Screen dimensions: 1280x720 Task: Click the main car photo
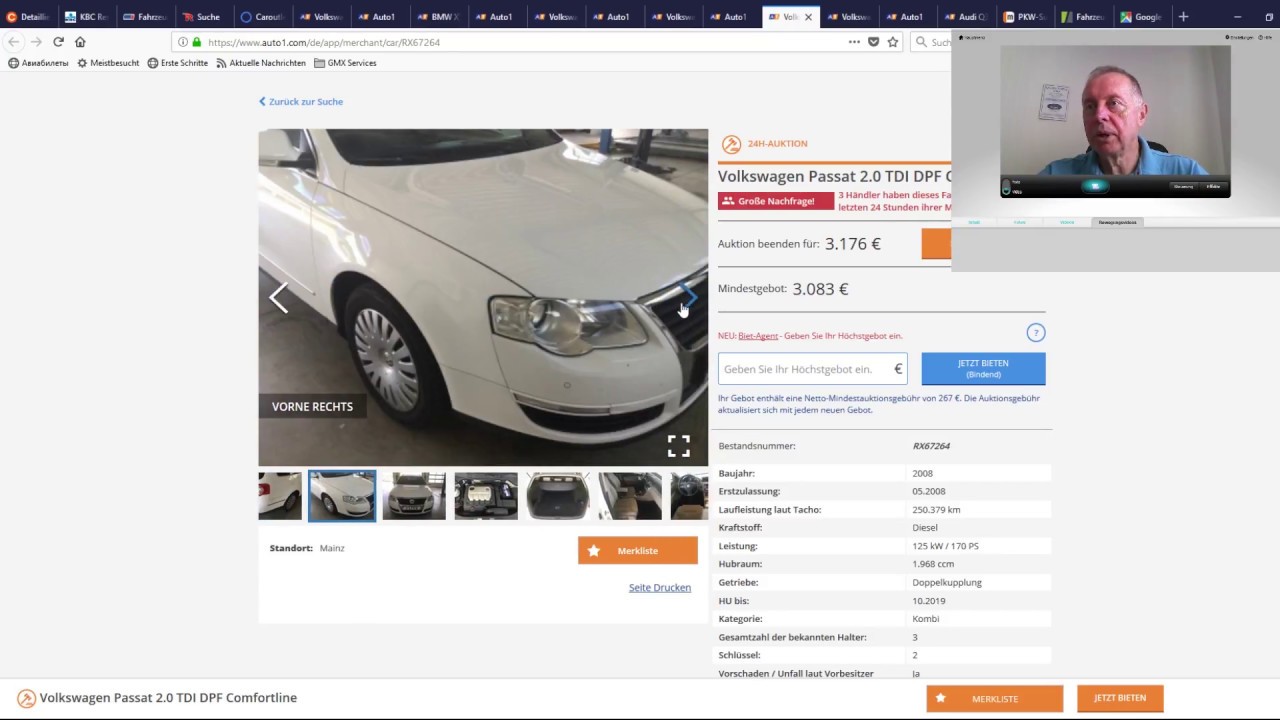pos(483,297)
